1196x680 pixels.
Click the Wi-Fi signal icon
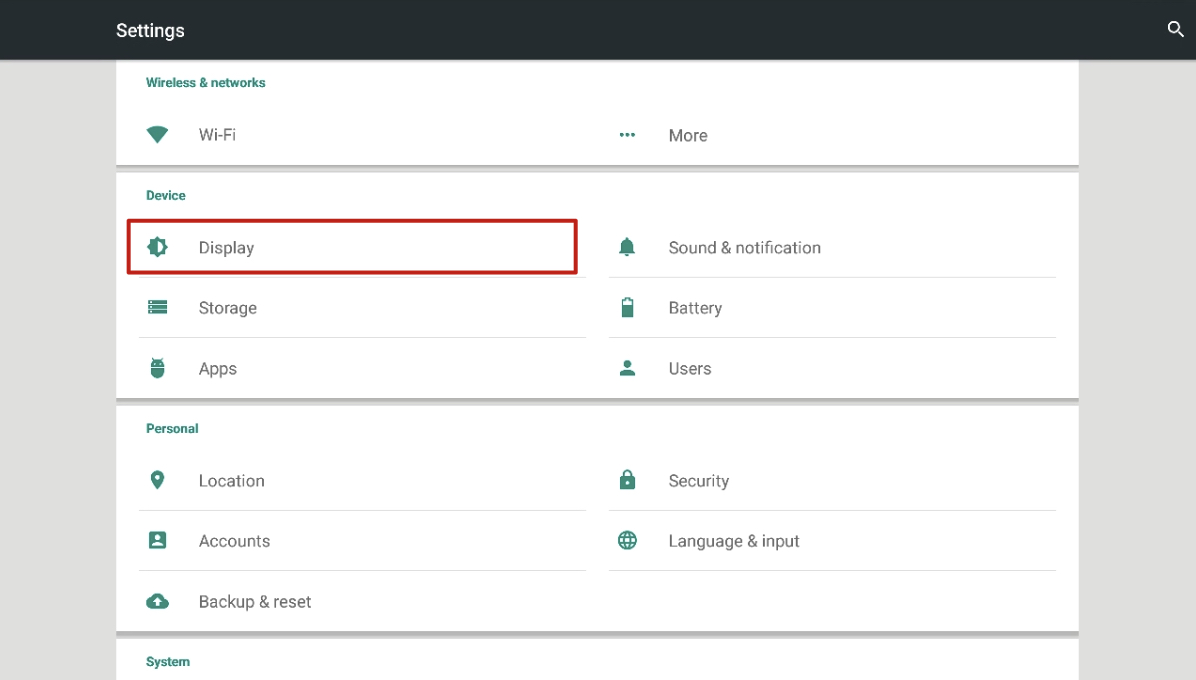click(x=157, y=135)
